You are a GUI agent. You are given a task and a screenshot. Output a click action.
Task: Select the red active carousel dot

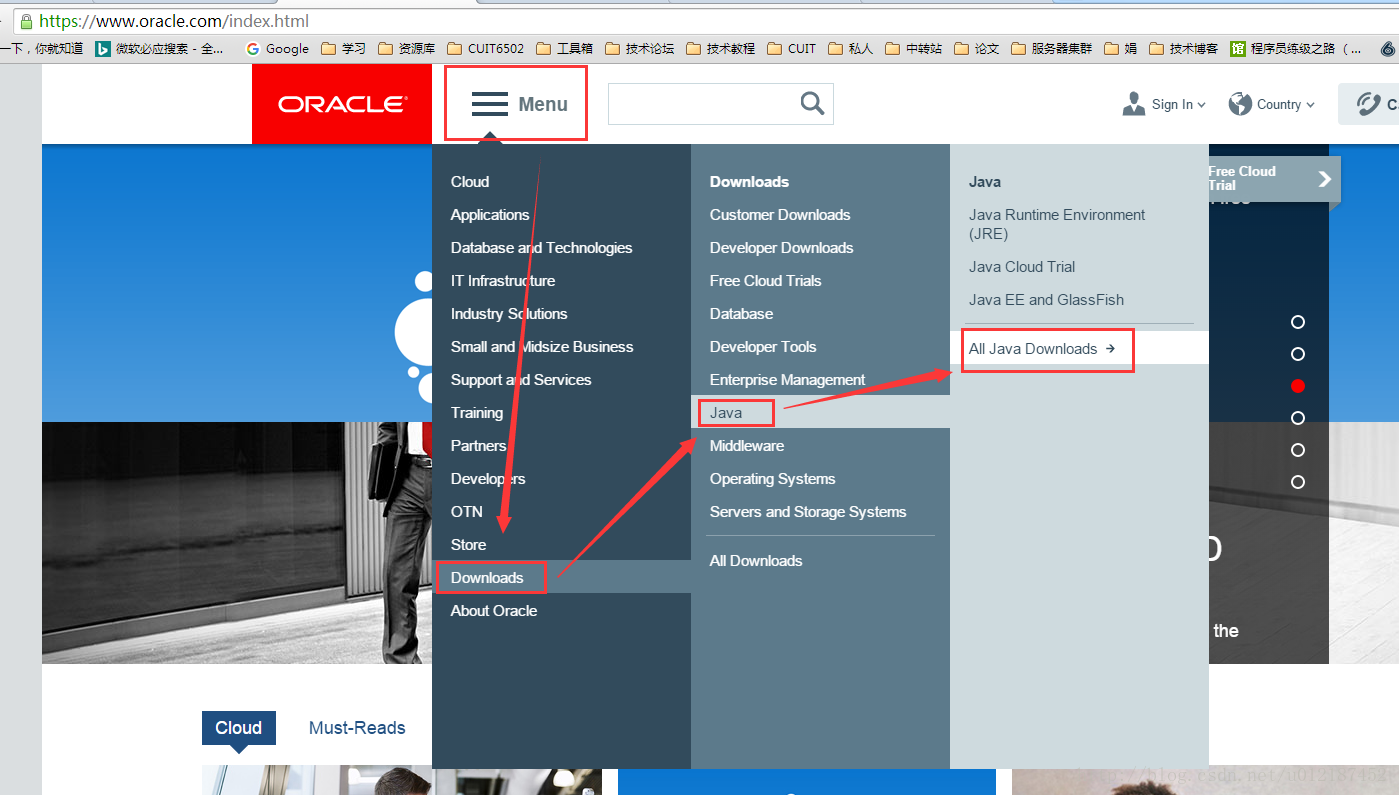pos(1298,386)
